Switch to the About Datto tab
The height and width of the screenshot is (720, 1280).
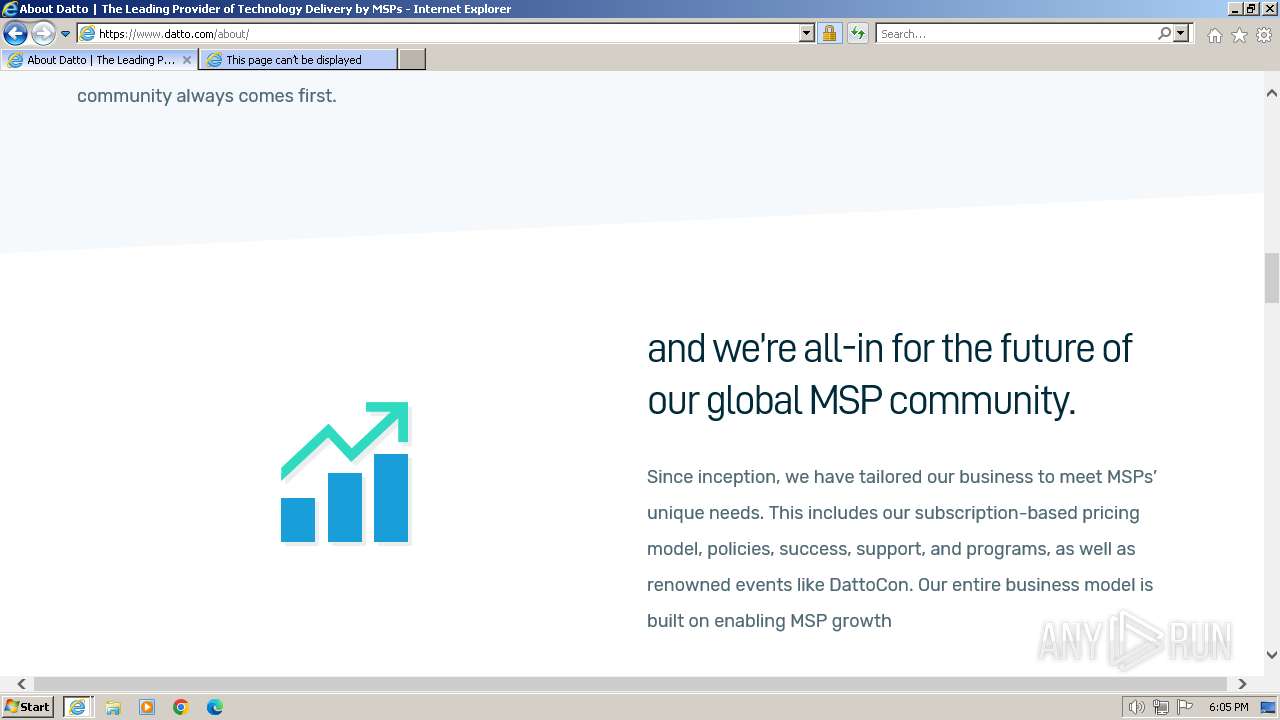[99, 60]
